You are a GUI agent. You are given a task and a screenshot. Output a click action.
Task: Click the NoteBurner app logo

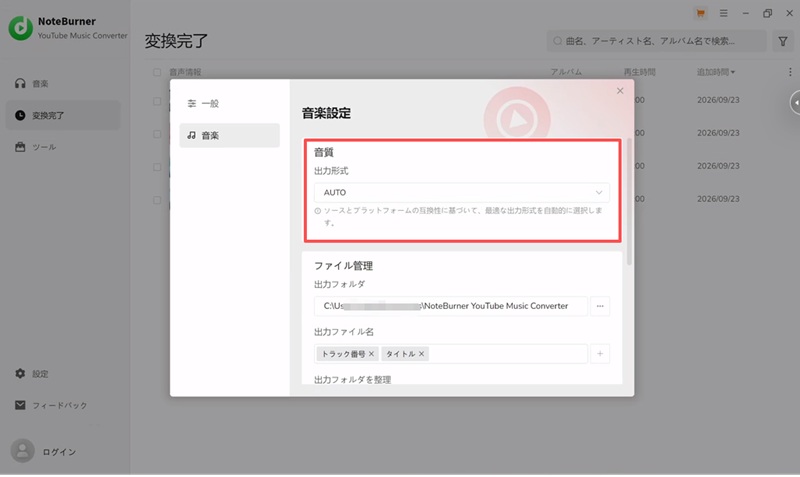20,28
